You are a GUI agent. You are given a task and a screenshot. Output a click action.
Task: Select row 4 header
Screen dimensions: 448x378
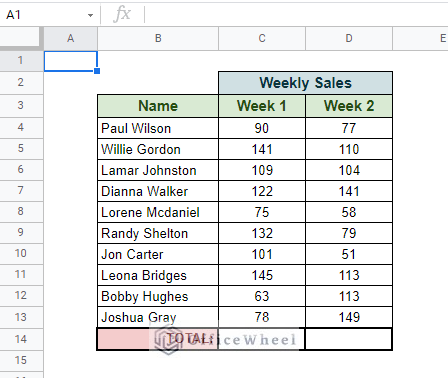tap(21, 128)
